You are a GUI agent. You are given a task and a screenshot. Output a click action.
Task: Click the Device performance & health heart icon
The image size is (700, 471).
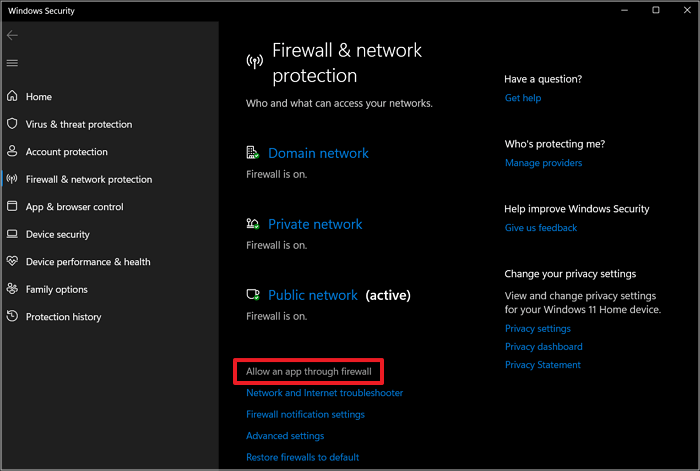pos(12,262)
